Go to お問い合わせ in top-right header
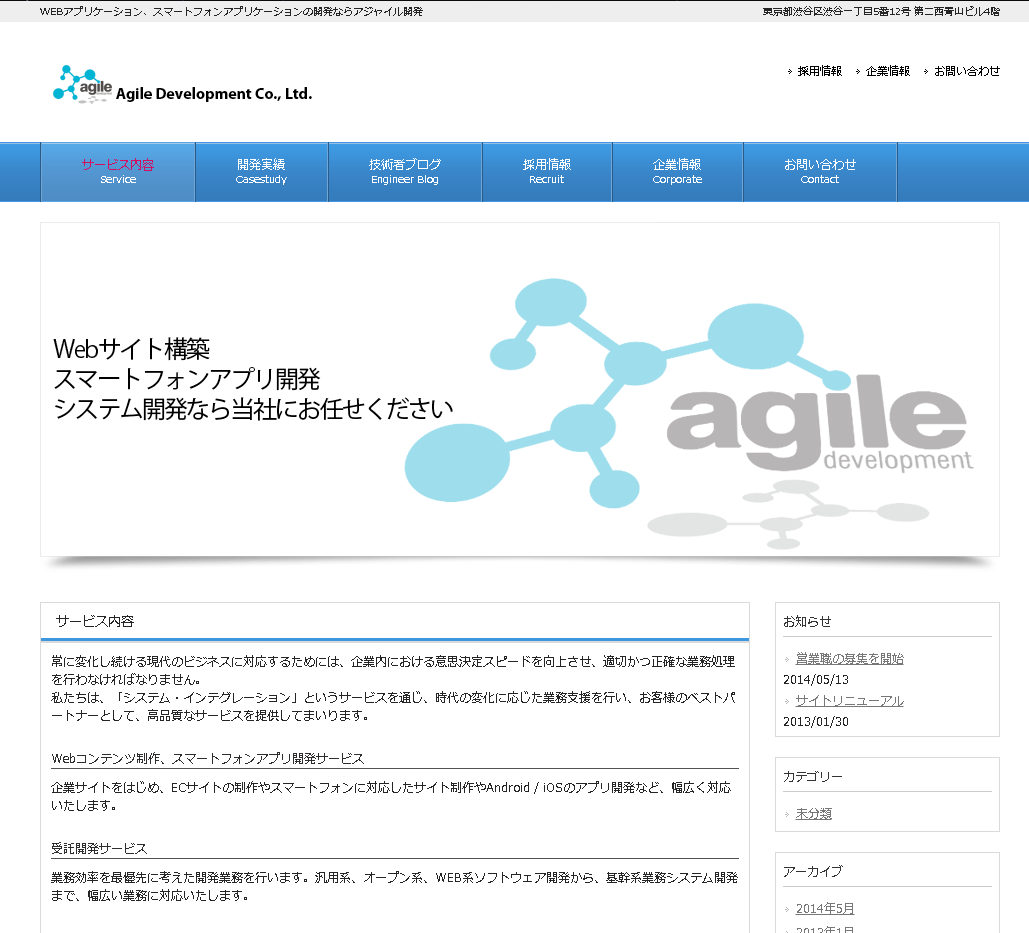Viewport: 1029px width, 933px height. tap(966, 71)
